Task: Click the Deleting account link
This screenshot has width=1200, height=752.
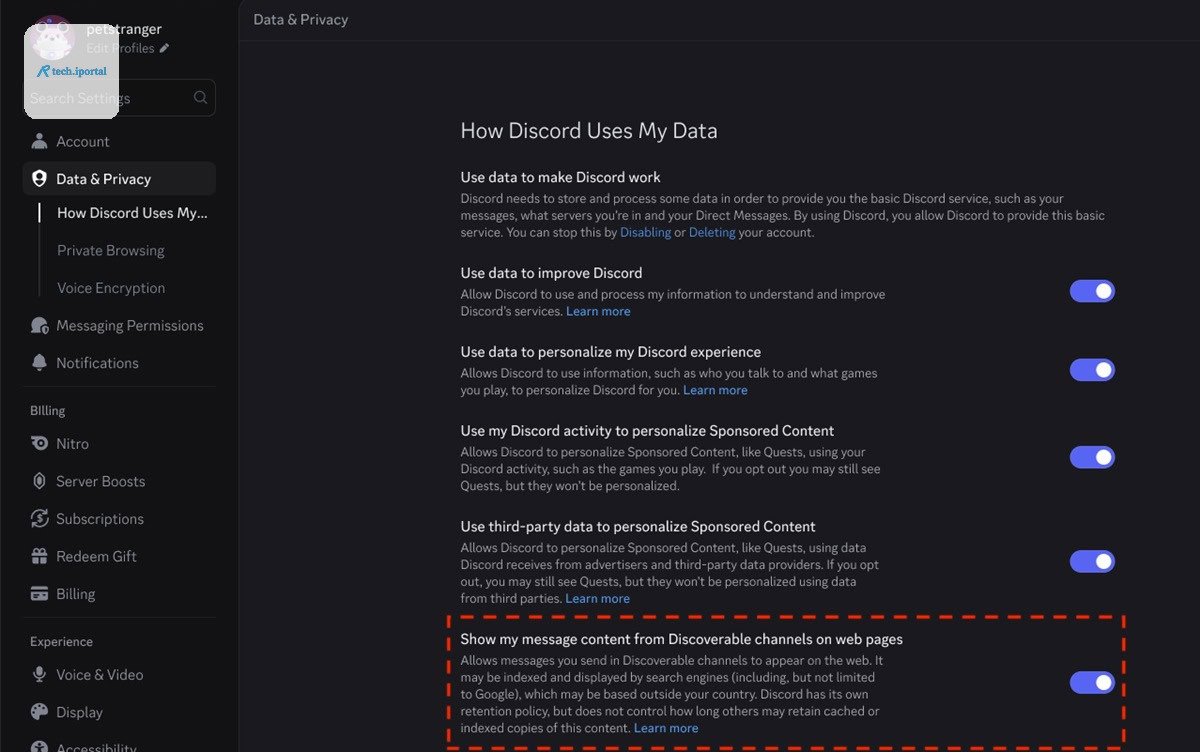Action: [712, 232]
